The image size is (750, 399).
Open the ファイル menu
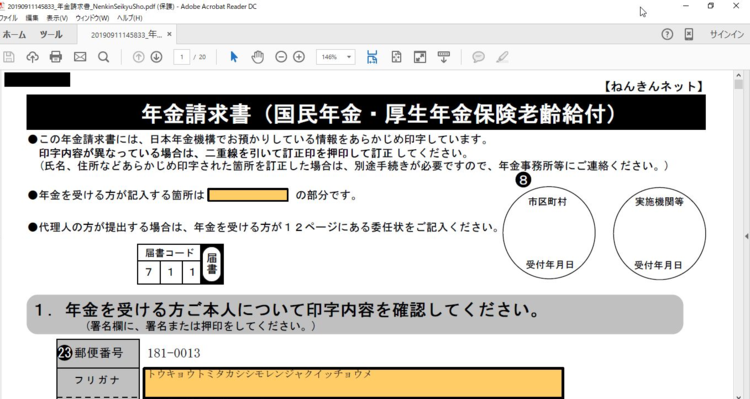9,18
